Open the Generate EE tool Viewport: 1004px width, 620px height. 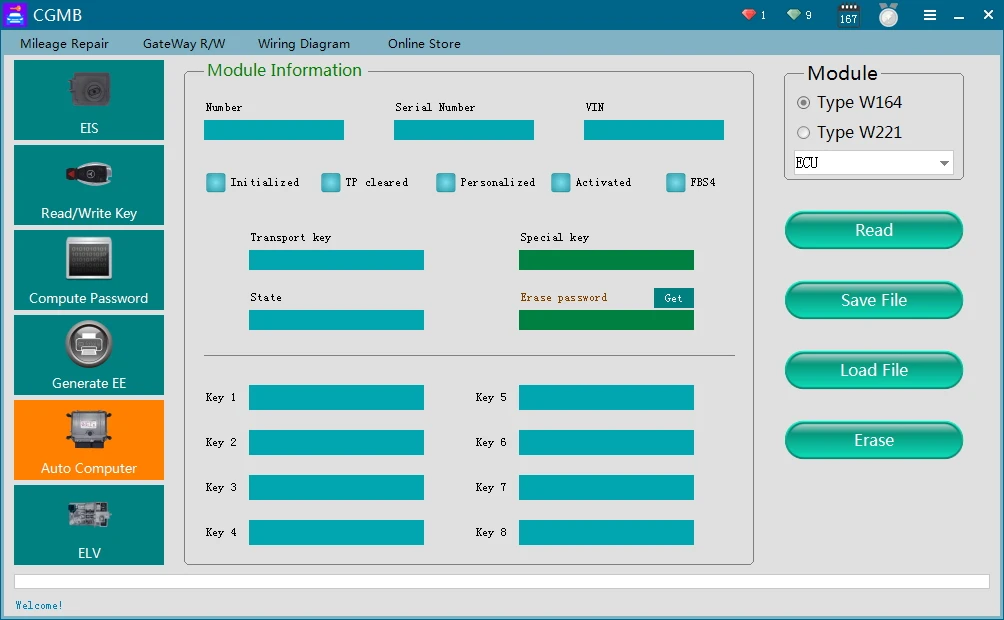pyautogui.click(x=89, y=355)
